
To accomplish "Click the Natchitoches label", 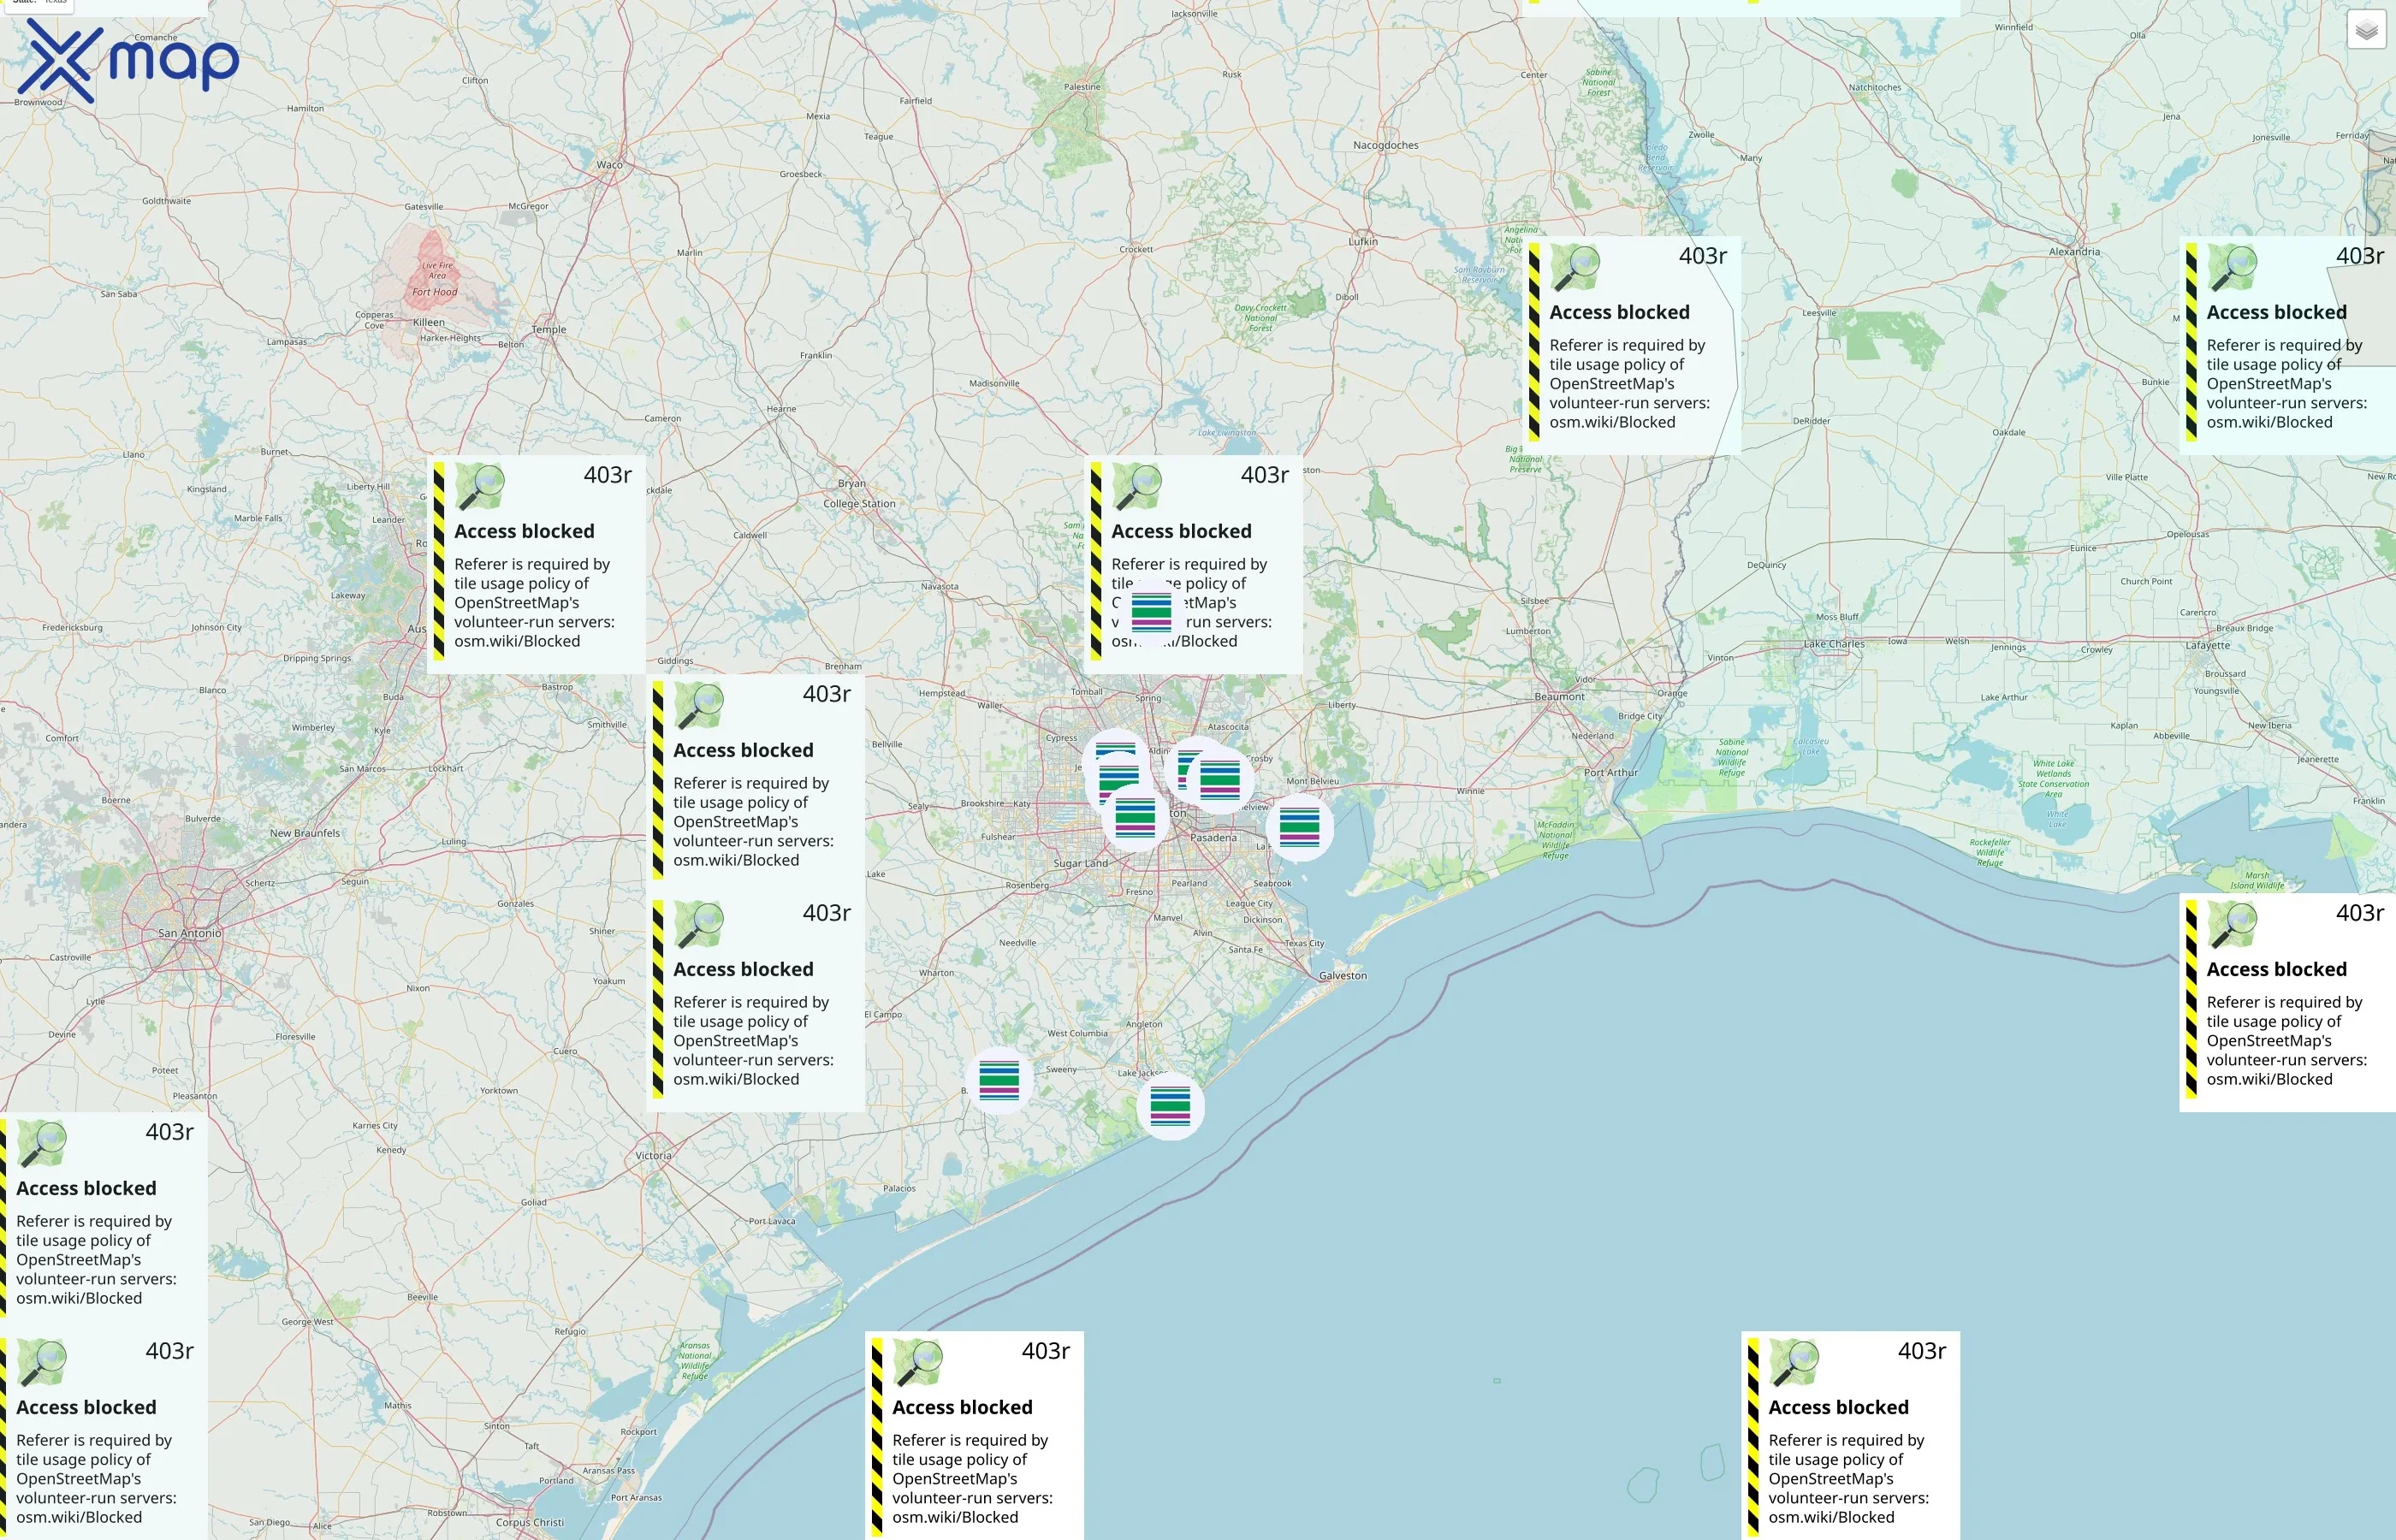I will [x=1875, y=87].
